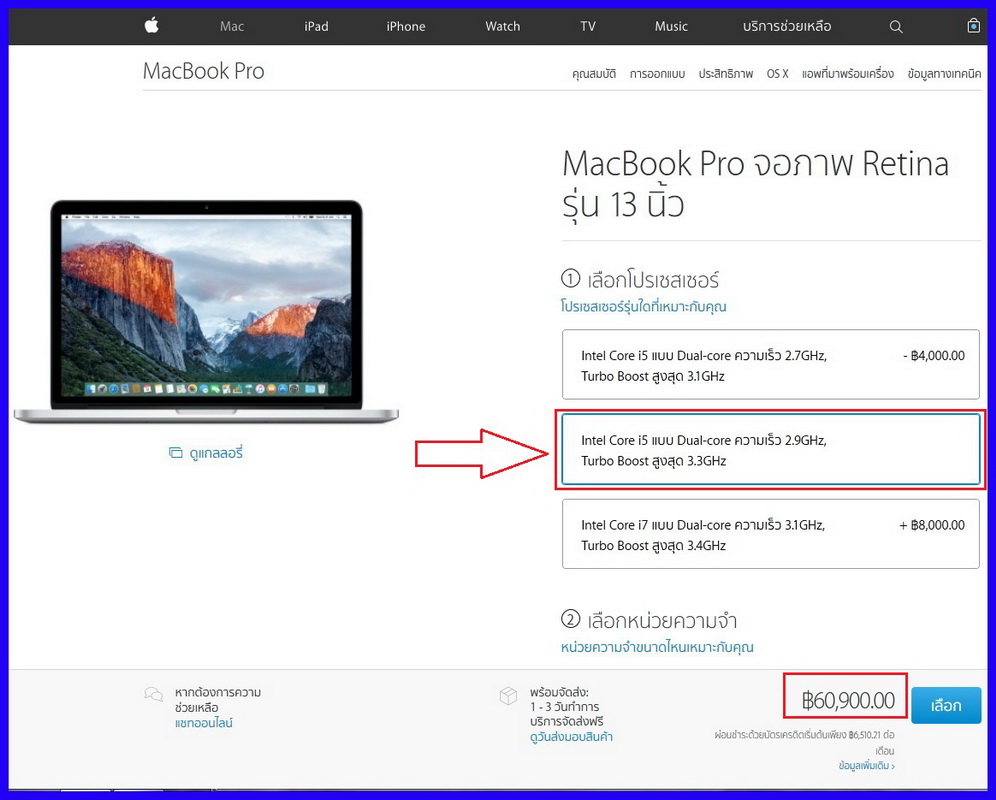
Task: Open the Watch menu item
Action: (x=502, y=27)
